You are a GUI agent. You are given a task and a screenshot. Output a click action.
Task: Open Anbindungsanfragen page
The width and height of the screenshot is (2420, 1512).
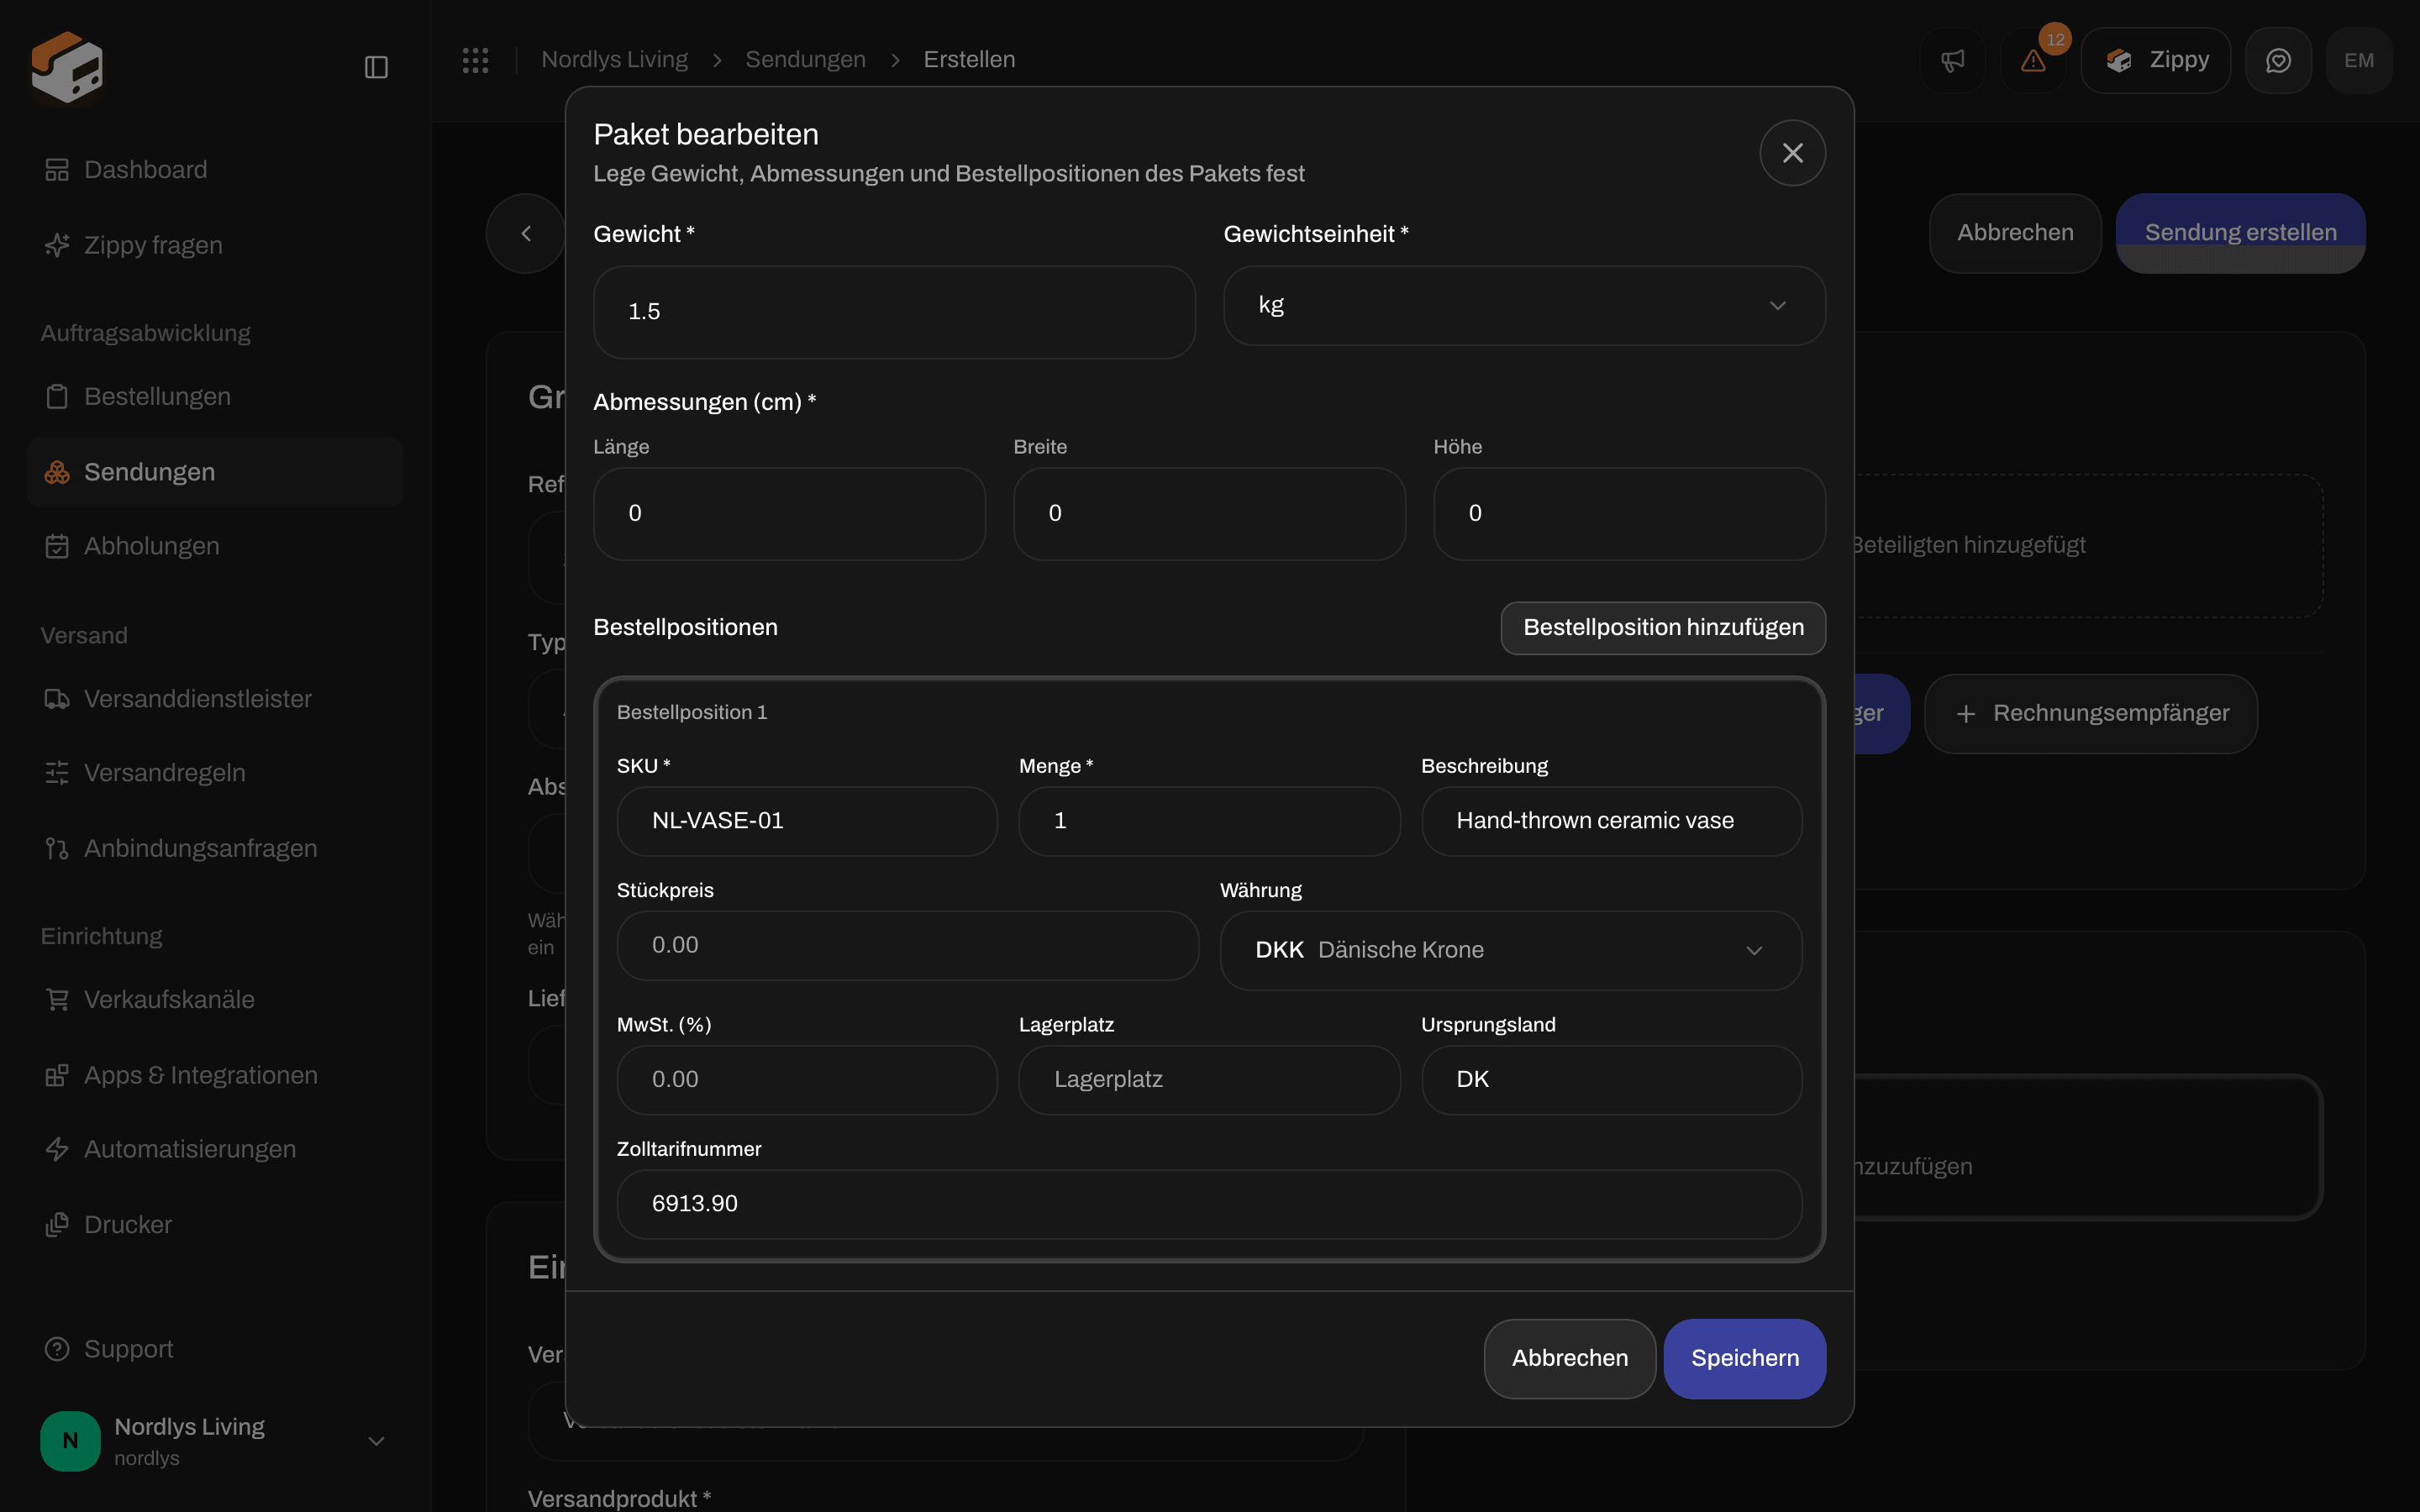215,848
